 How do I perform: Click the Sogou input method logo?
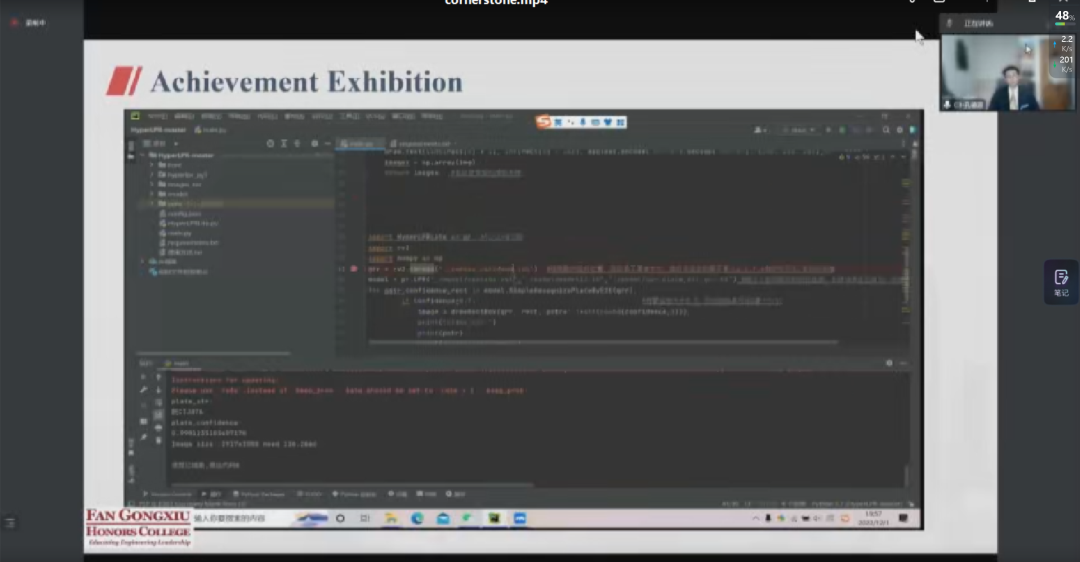[544, 122]
